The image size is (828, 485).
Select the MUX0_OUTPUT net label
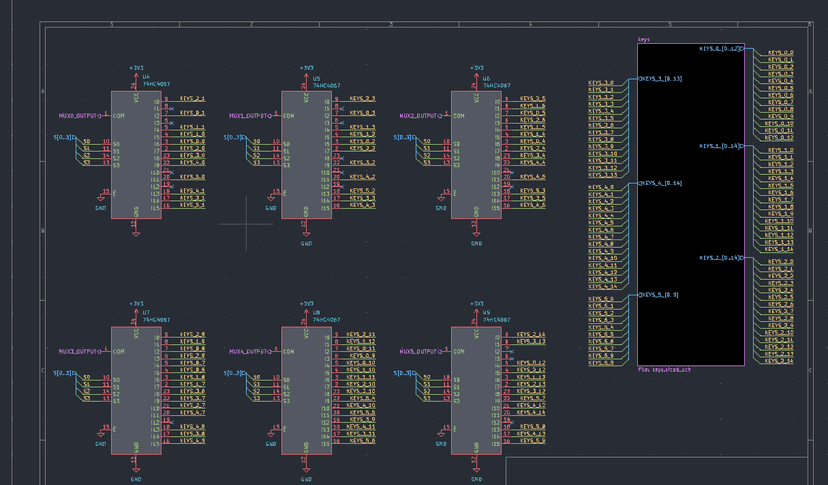coord(80,116)
